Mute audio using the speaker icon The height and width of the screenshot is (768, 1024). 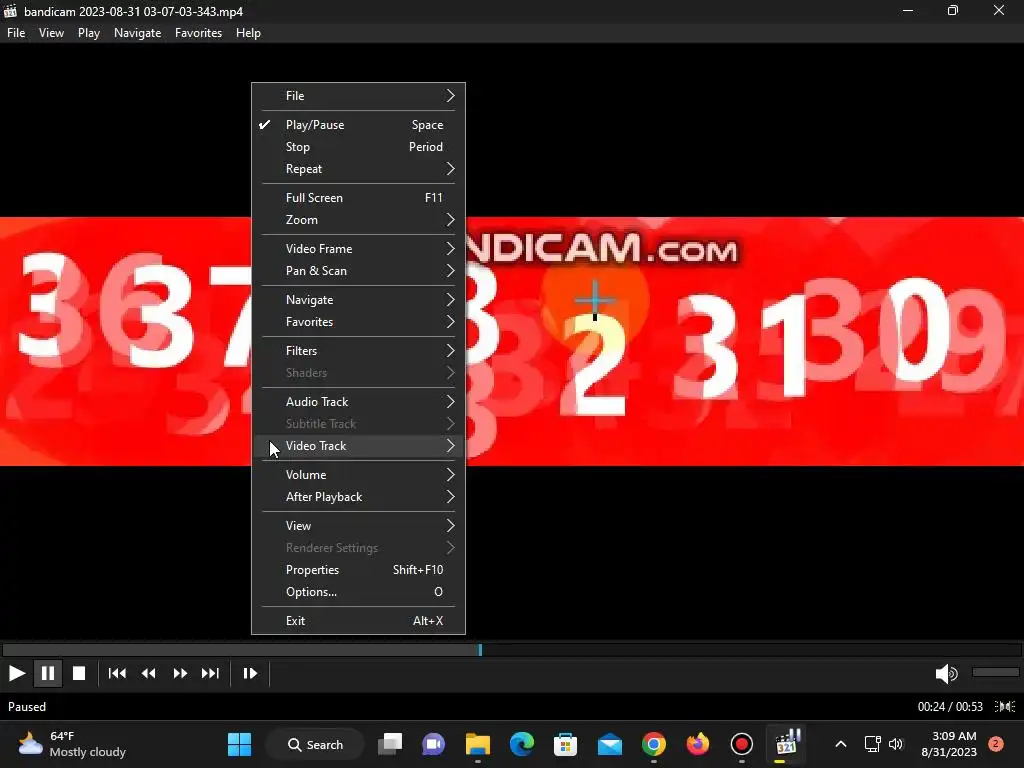(x=946, y=673)
